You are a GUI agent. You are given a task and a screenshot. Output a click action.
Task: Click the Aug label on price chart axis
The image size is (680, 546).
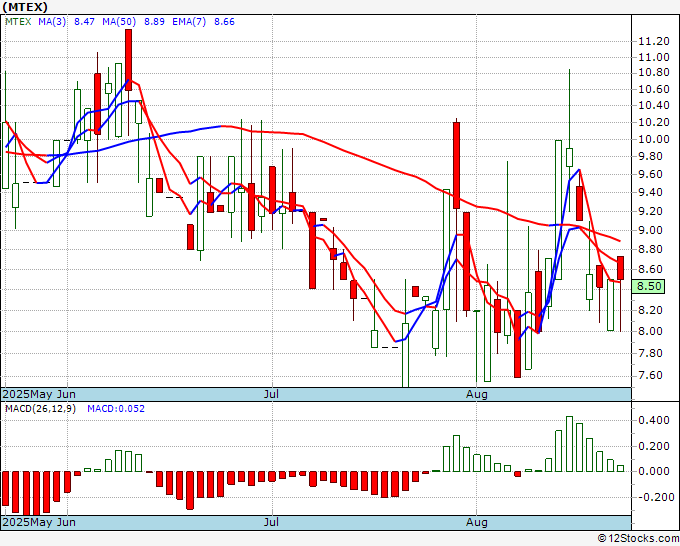click(477, 394)
